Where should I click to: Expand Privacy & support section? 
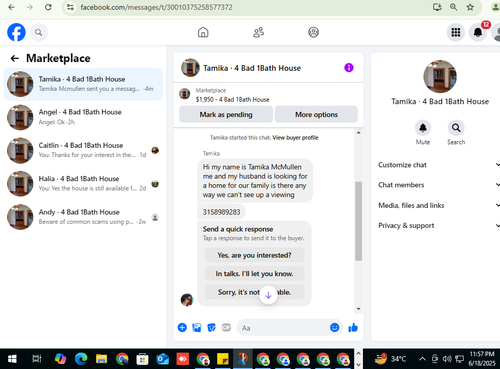[439, 225]
